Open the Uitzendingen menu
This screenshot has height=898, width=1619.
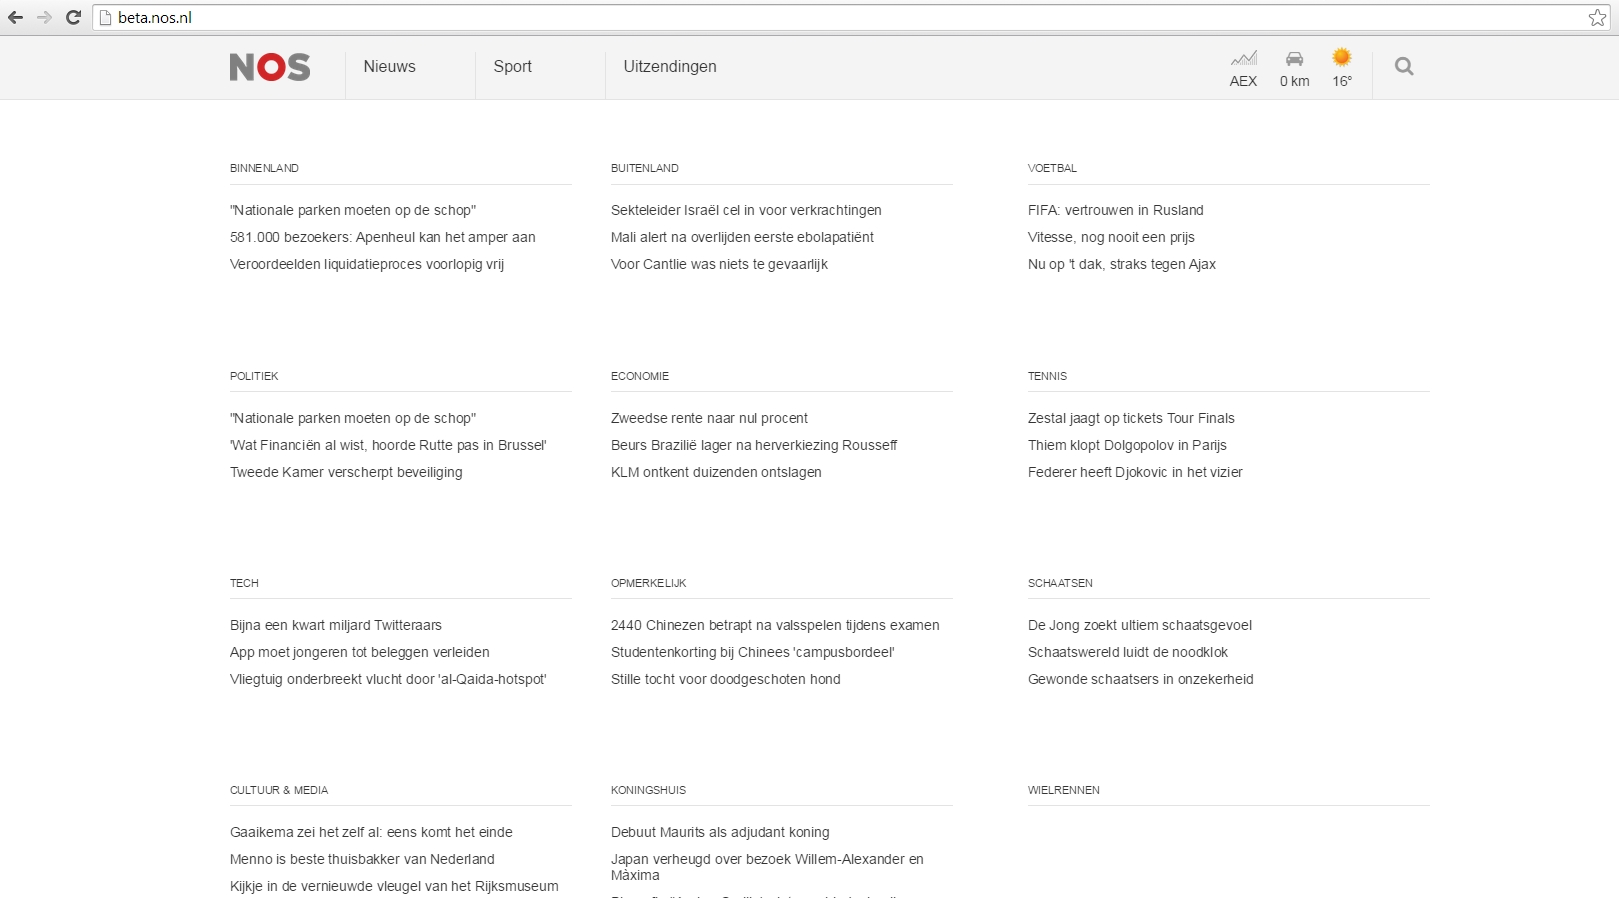tap(669, 67)
